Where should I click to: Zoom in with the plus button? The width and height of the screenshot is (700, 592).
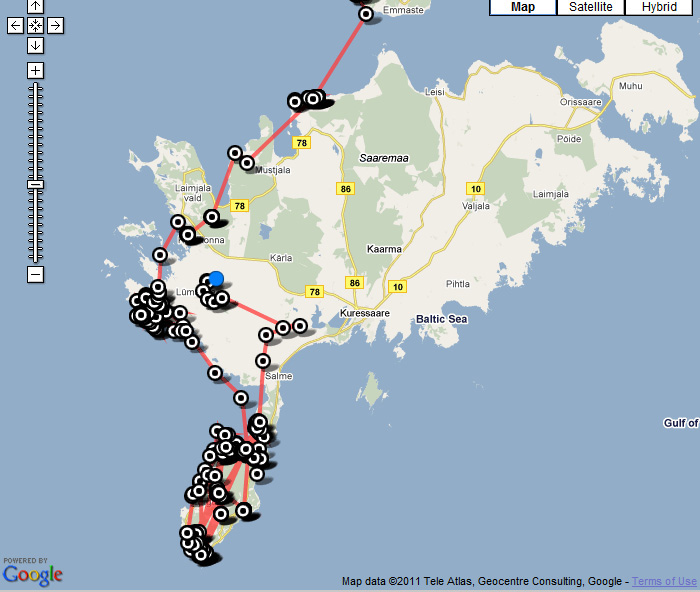point(35,70)
